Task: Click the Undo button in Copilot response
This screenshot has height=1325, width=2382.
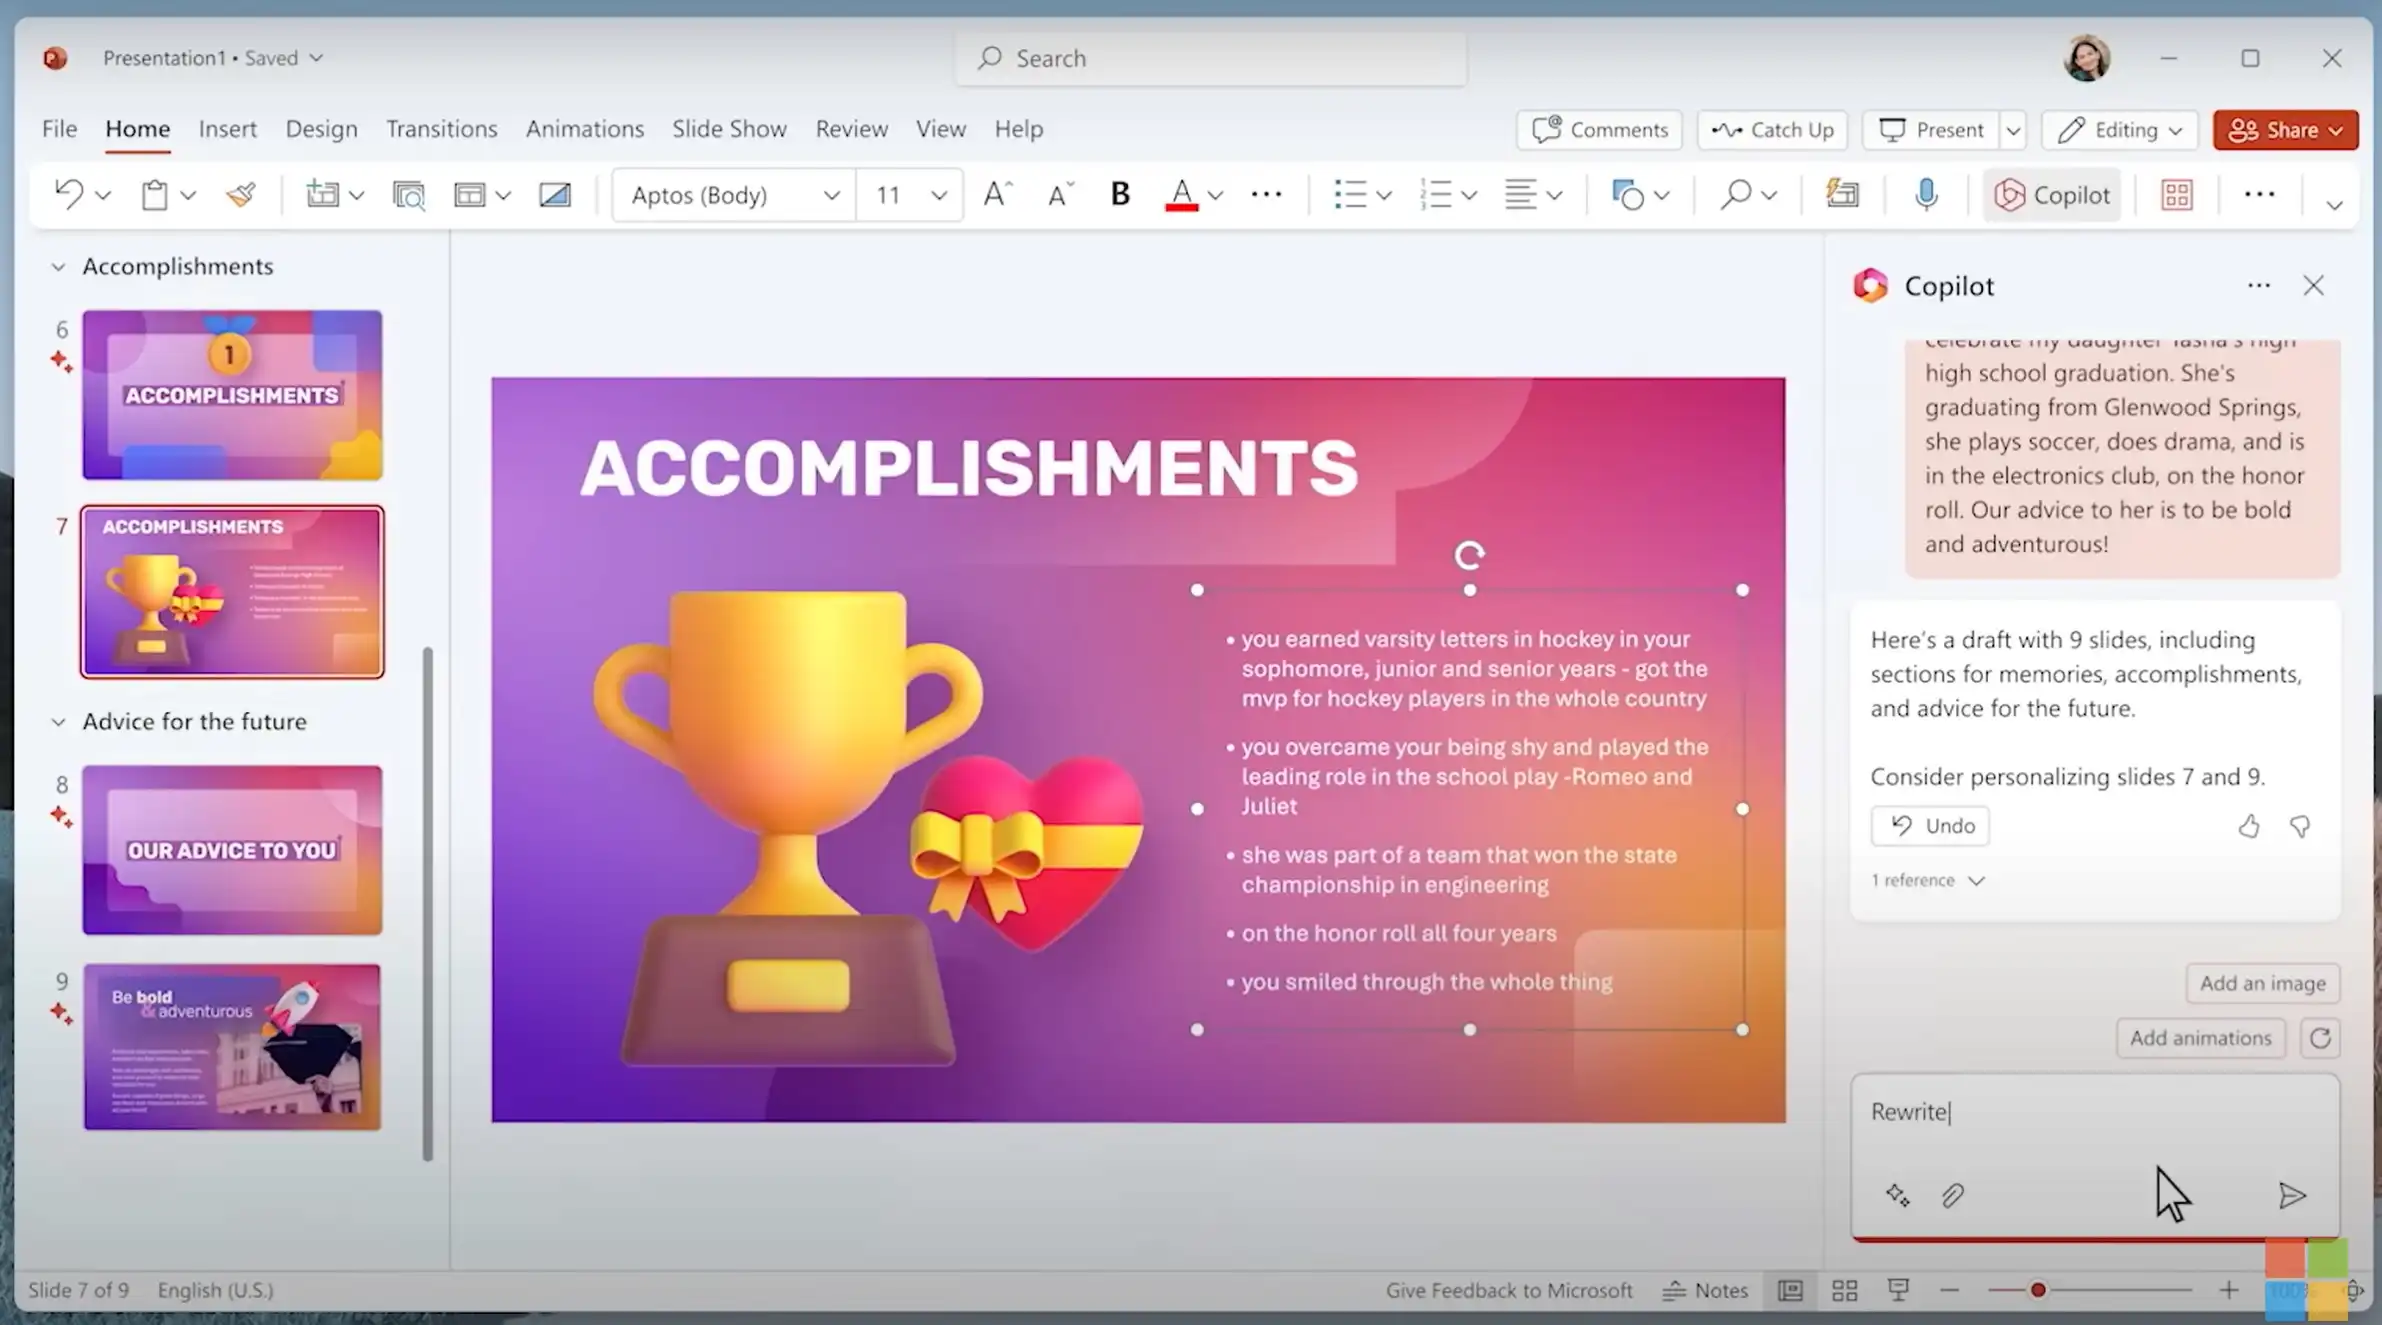Action: click(1930, 826)
